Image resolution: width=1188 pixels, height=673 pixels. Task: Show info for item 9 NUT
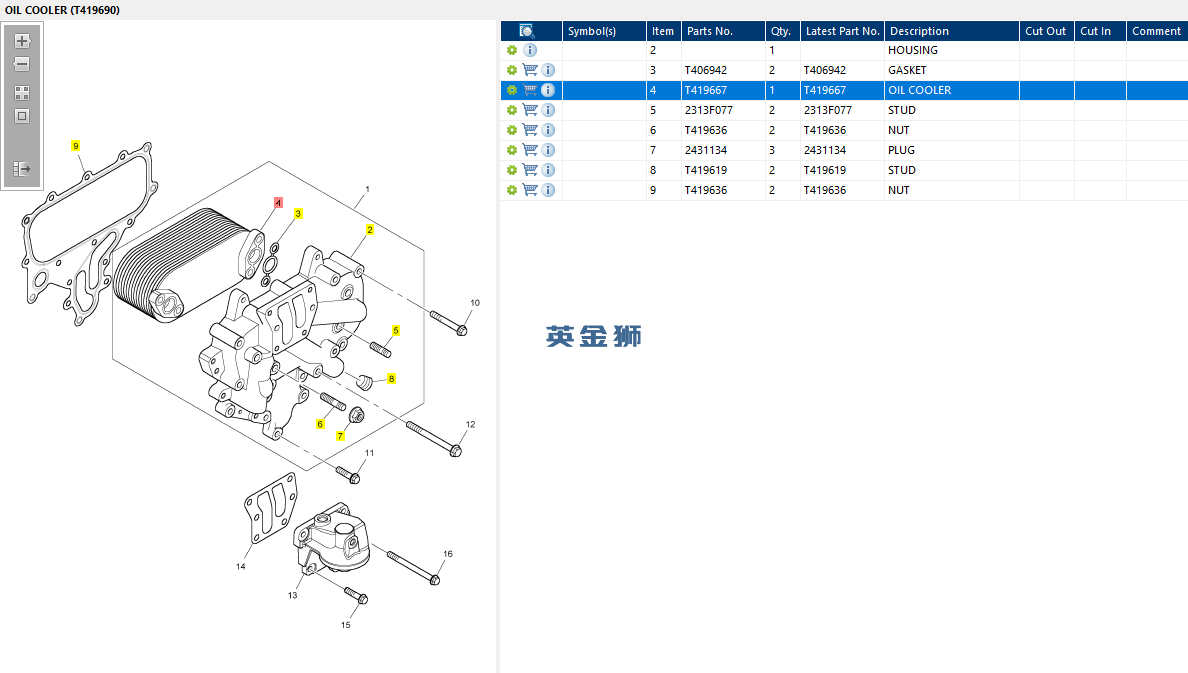548,190
